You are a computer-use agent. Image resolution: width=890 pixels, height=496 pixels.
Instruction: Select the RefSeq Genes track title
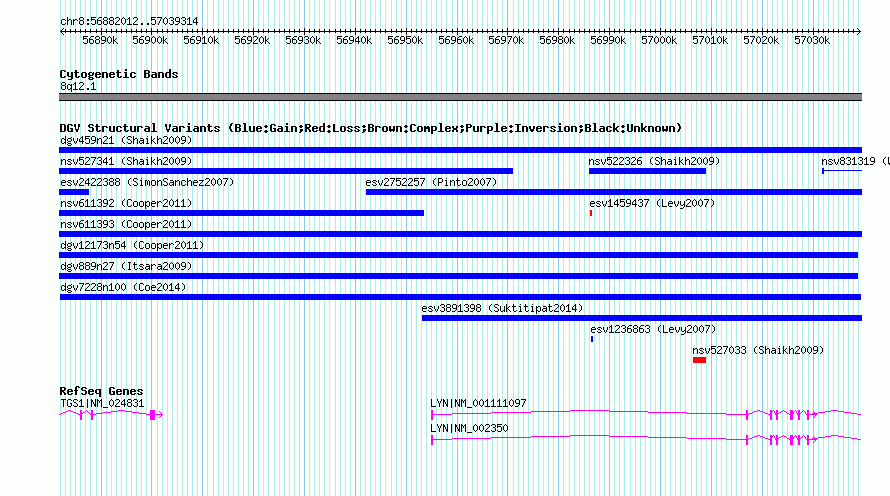101,391
